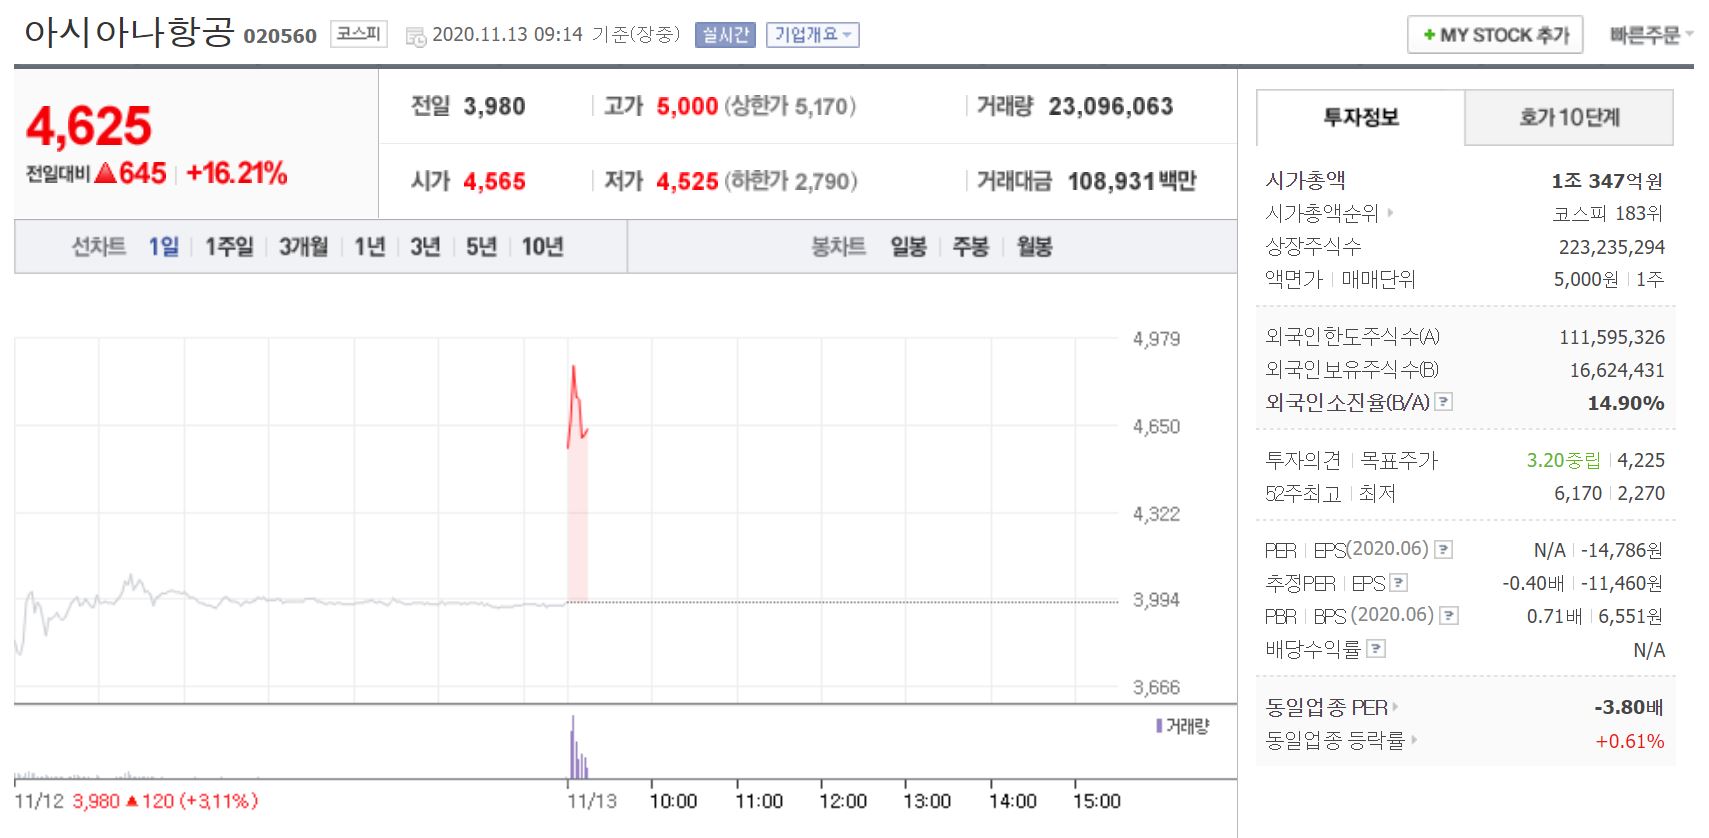Click the 거래대금 value 108,931백만
Screen dimensions: 1709x838
(1132, 181)
